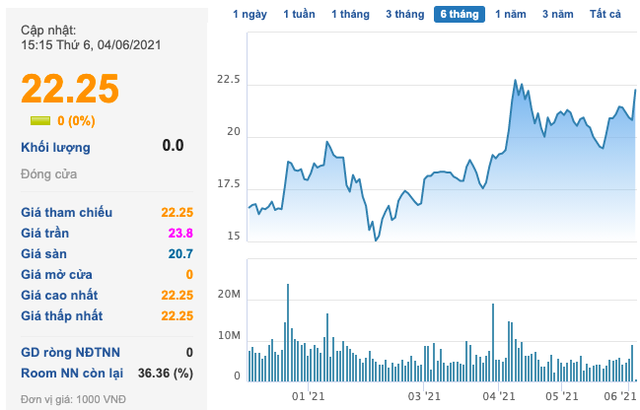The height and width of the screenshot is (410, 640).
Task: Click the large 22.25 current price
Action: pos(70,89)
